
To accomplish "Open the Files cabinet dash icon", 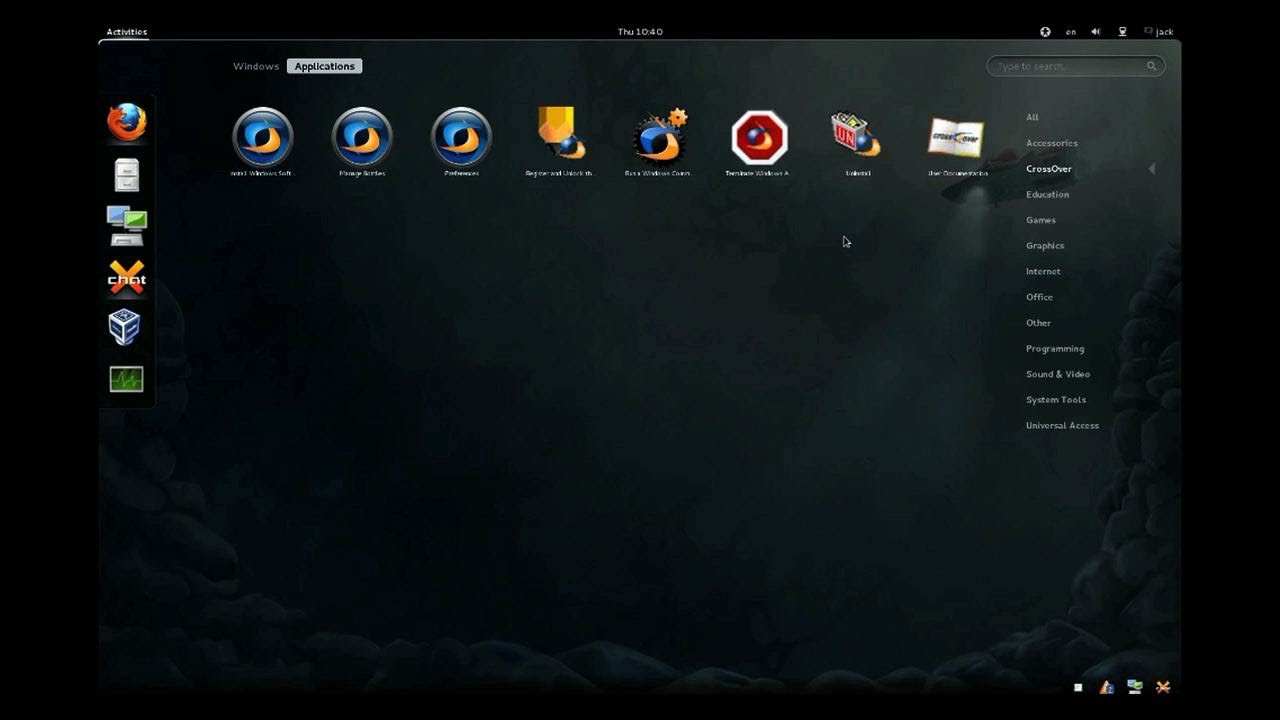I will 127,175.
